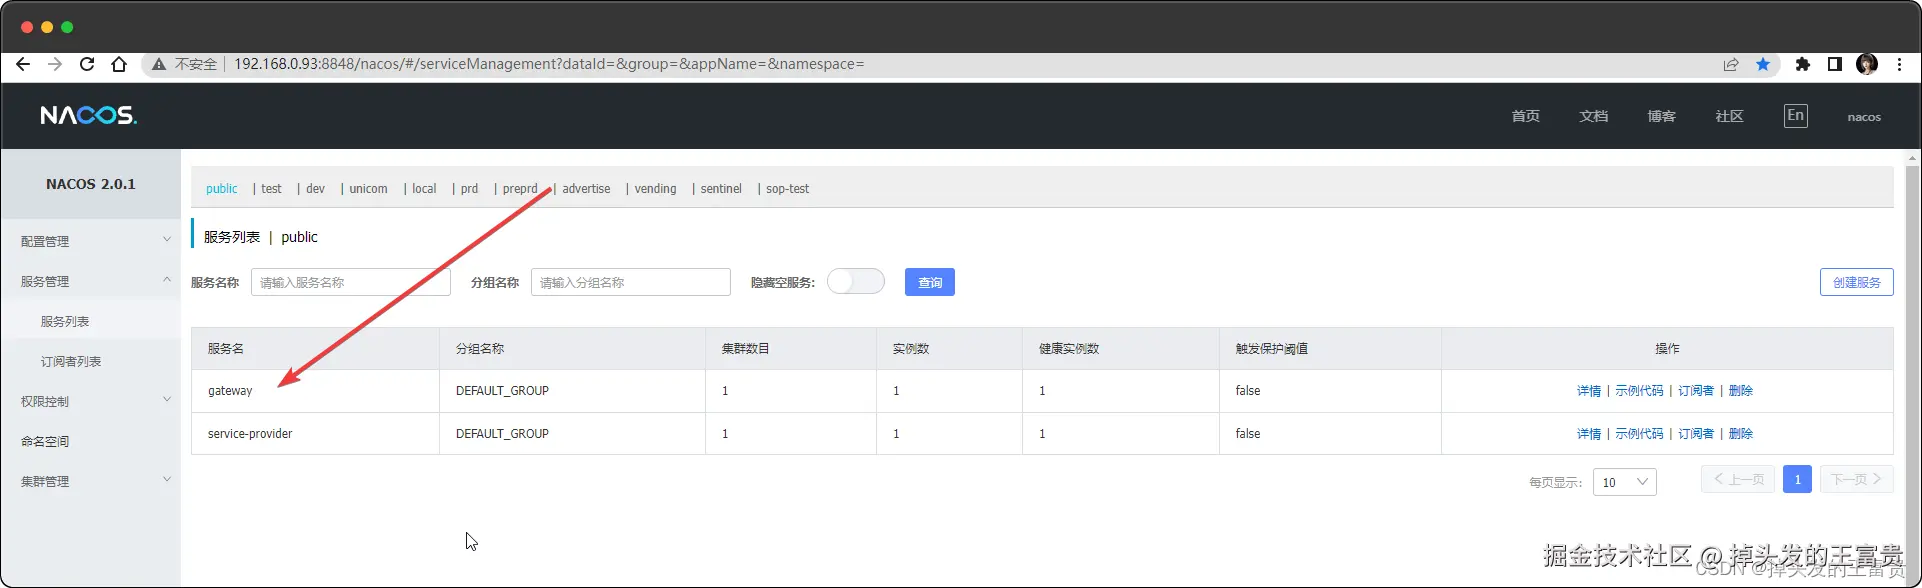Viewport: 1922px width, 588px height.
Task: Select the local namespace tab
Action: tap(424, 188)
